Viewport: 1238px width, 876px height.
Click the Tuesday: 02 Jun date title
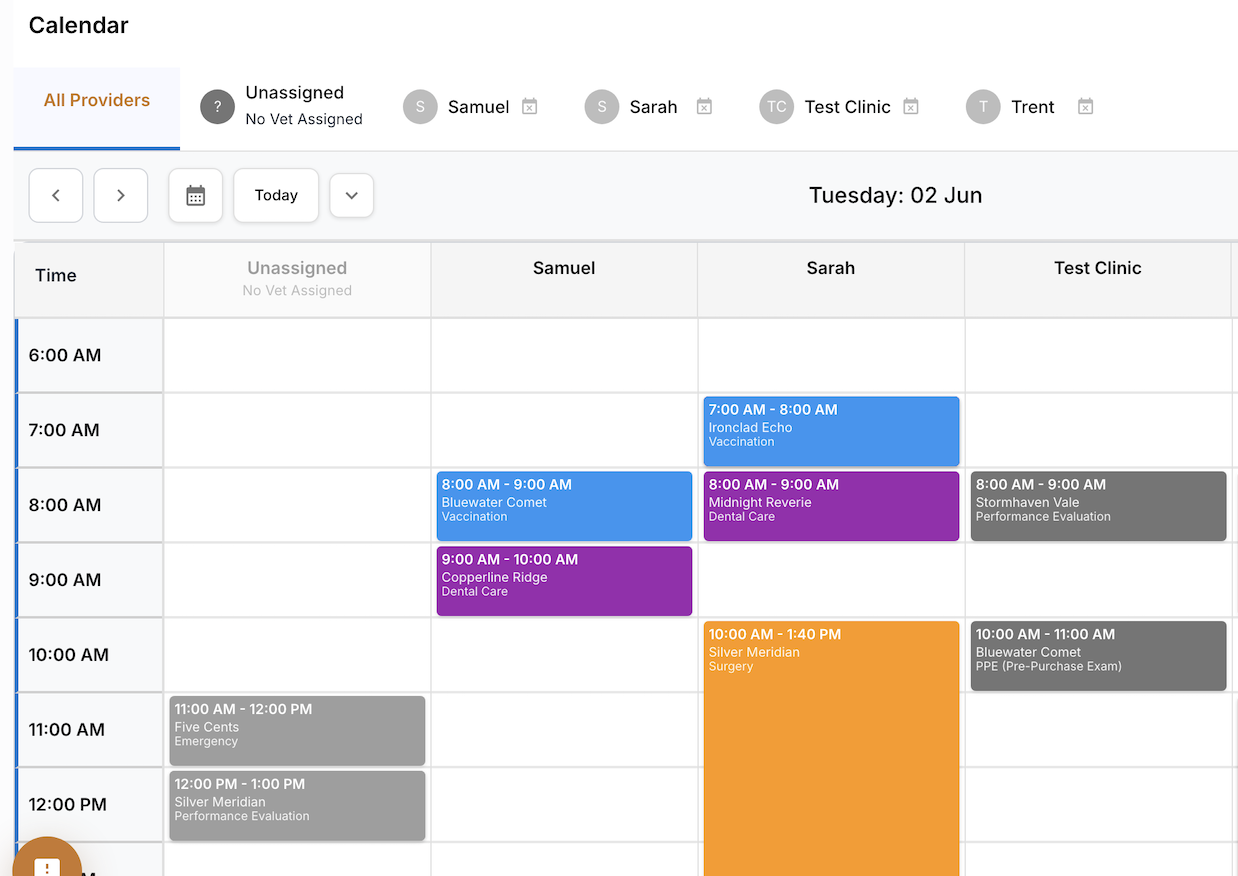pos(895,195)
